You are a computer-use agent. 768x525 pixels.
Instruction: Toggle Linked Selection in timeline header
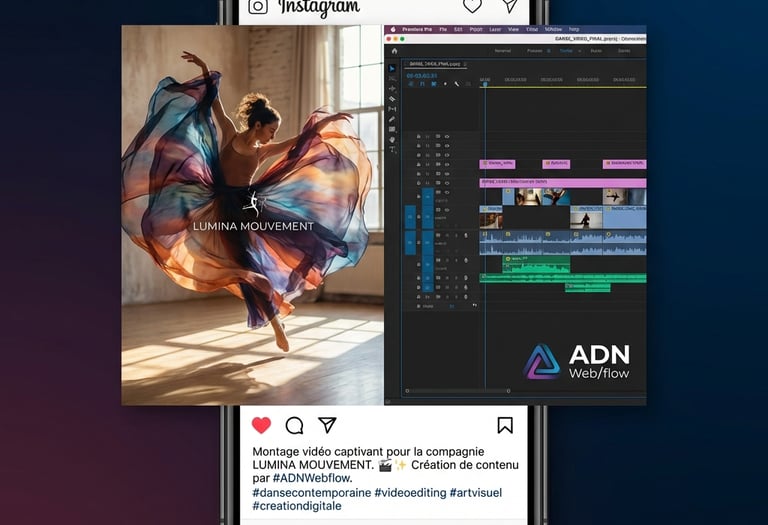(x=433, y=84)
